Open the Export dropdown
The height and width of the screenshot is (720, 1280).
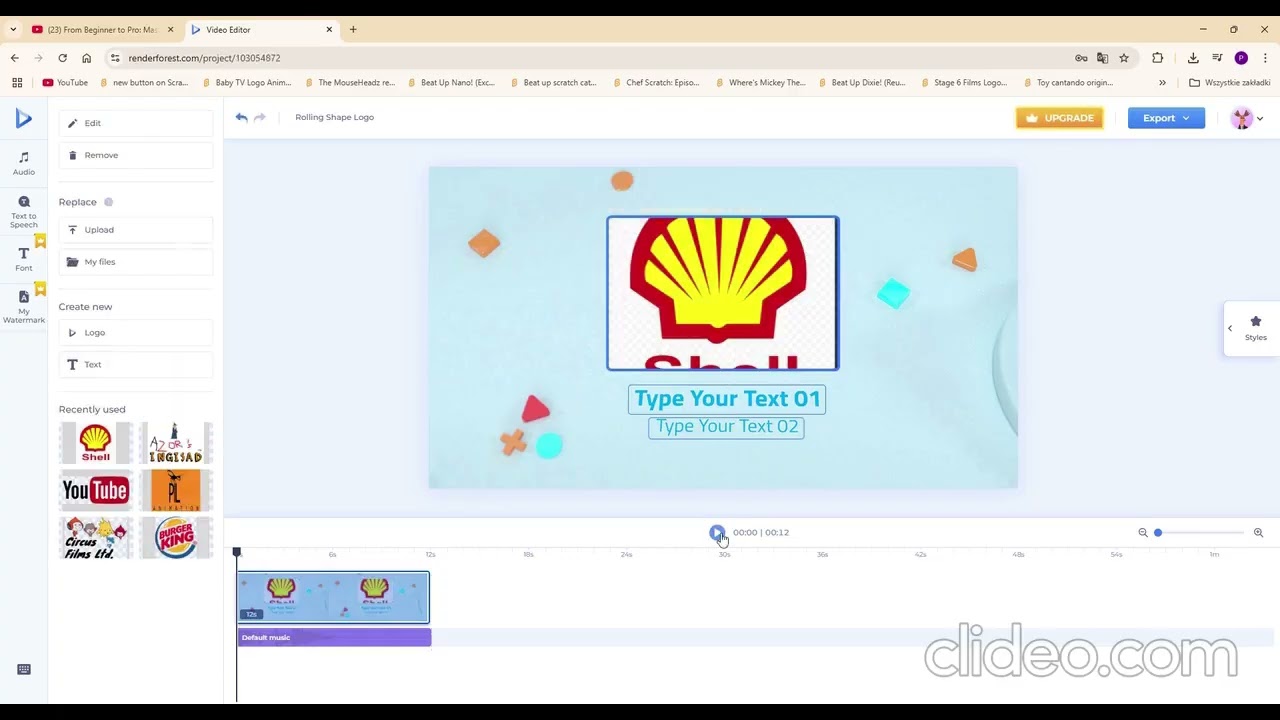1166,118
